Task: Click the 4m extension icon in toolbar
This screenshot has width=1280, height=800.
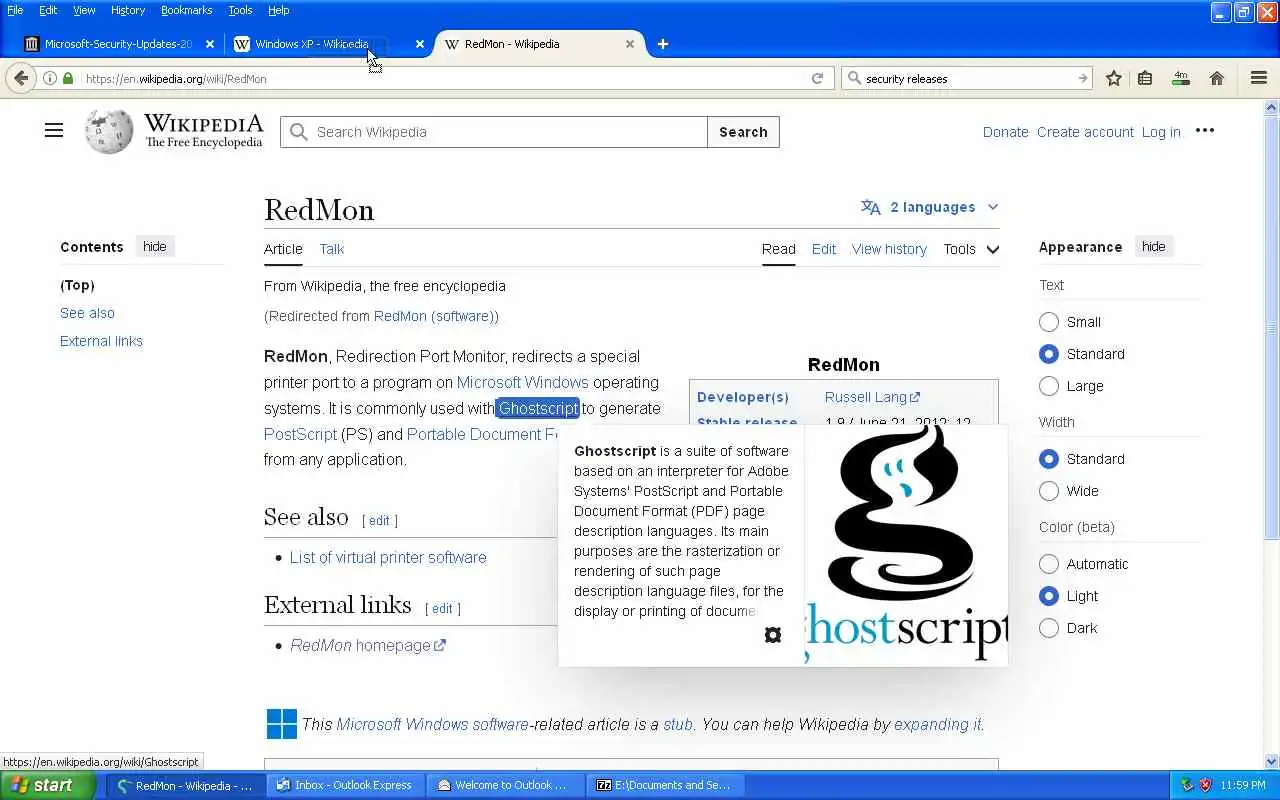Action: click(x=1181, y=78)
